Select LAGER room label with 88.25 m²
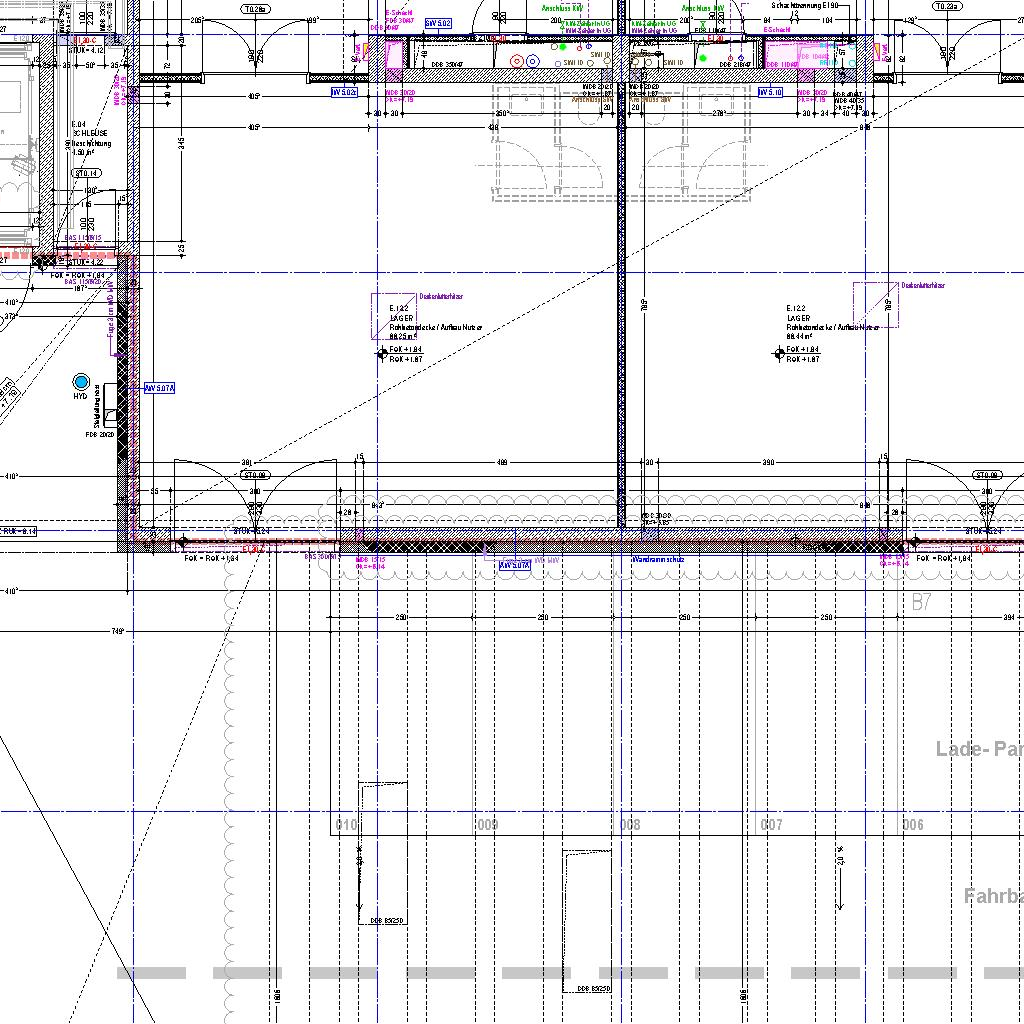Image resolution: width=1024 pixels, height=1024 pixels. [436, 322]
